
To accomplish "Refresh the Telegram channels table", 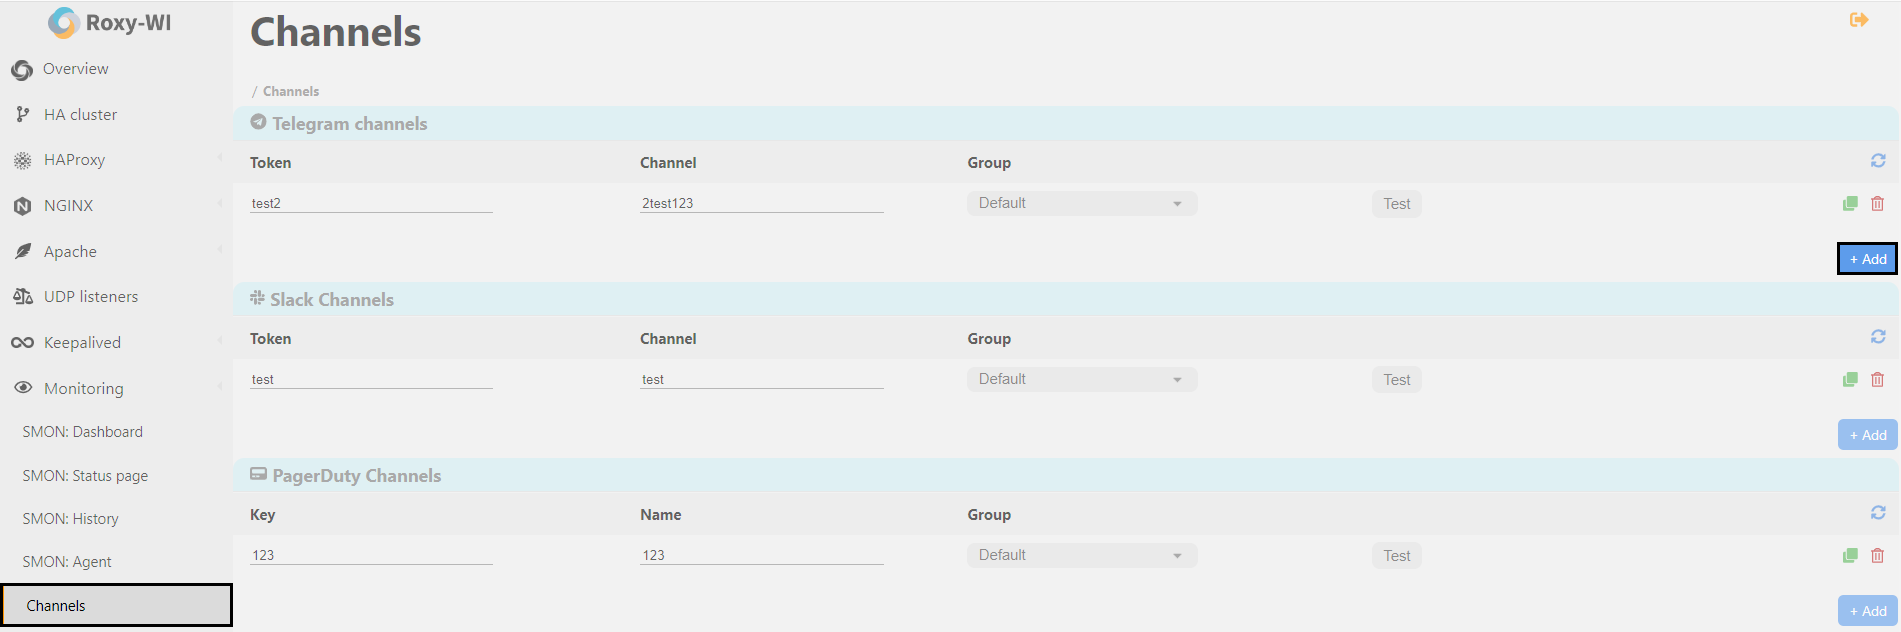I will coord(1877,161).
